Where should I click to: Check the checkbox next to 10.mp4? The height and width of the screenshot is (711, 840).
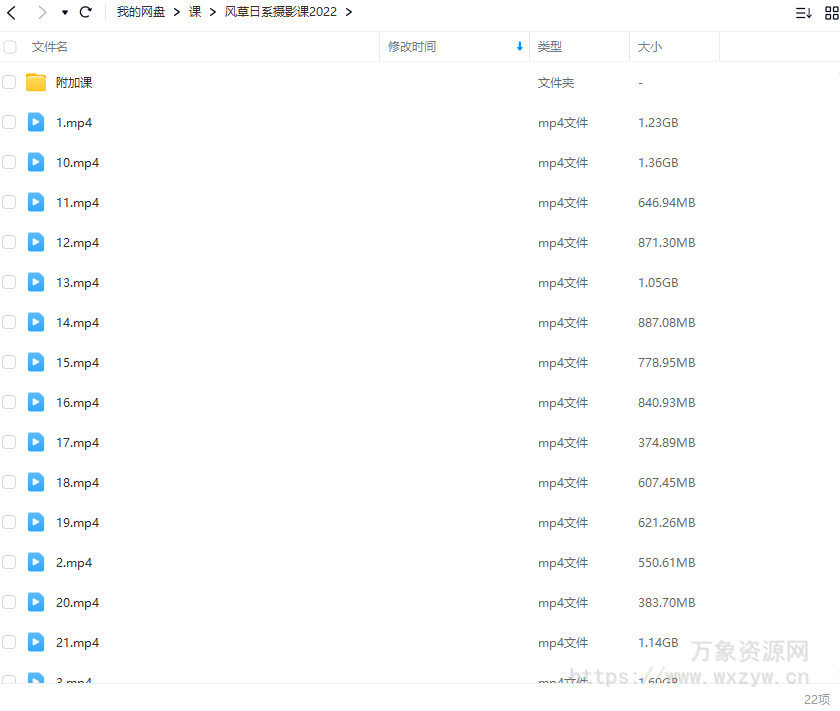pyautogui.click(x=10, y=162)
